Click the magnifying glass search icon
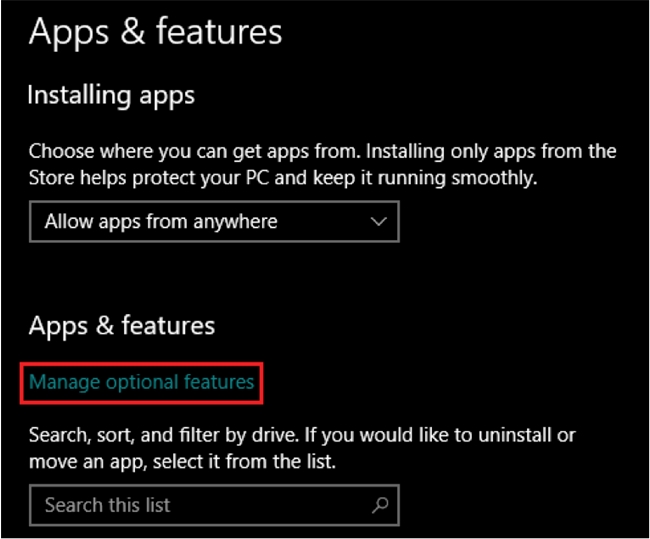Image resolution: width=650 pixels, height=539 pixels. (380, 505)
